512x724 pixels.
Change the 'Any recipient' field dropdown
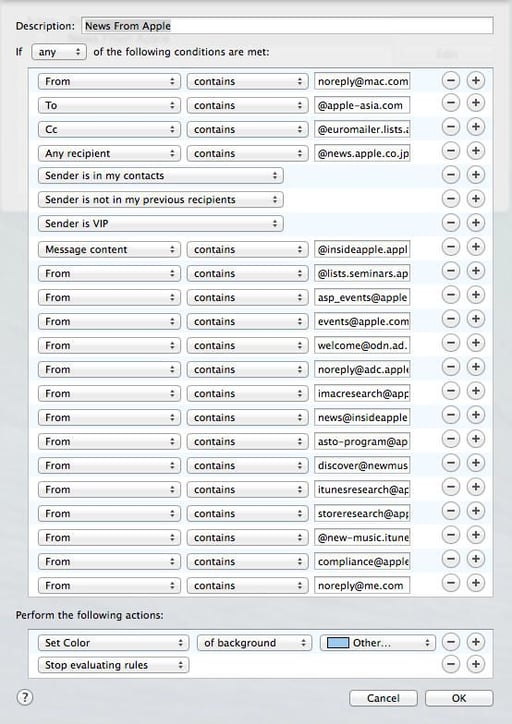click(109, 153)
